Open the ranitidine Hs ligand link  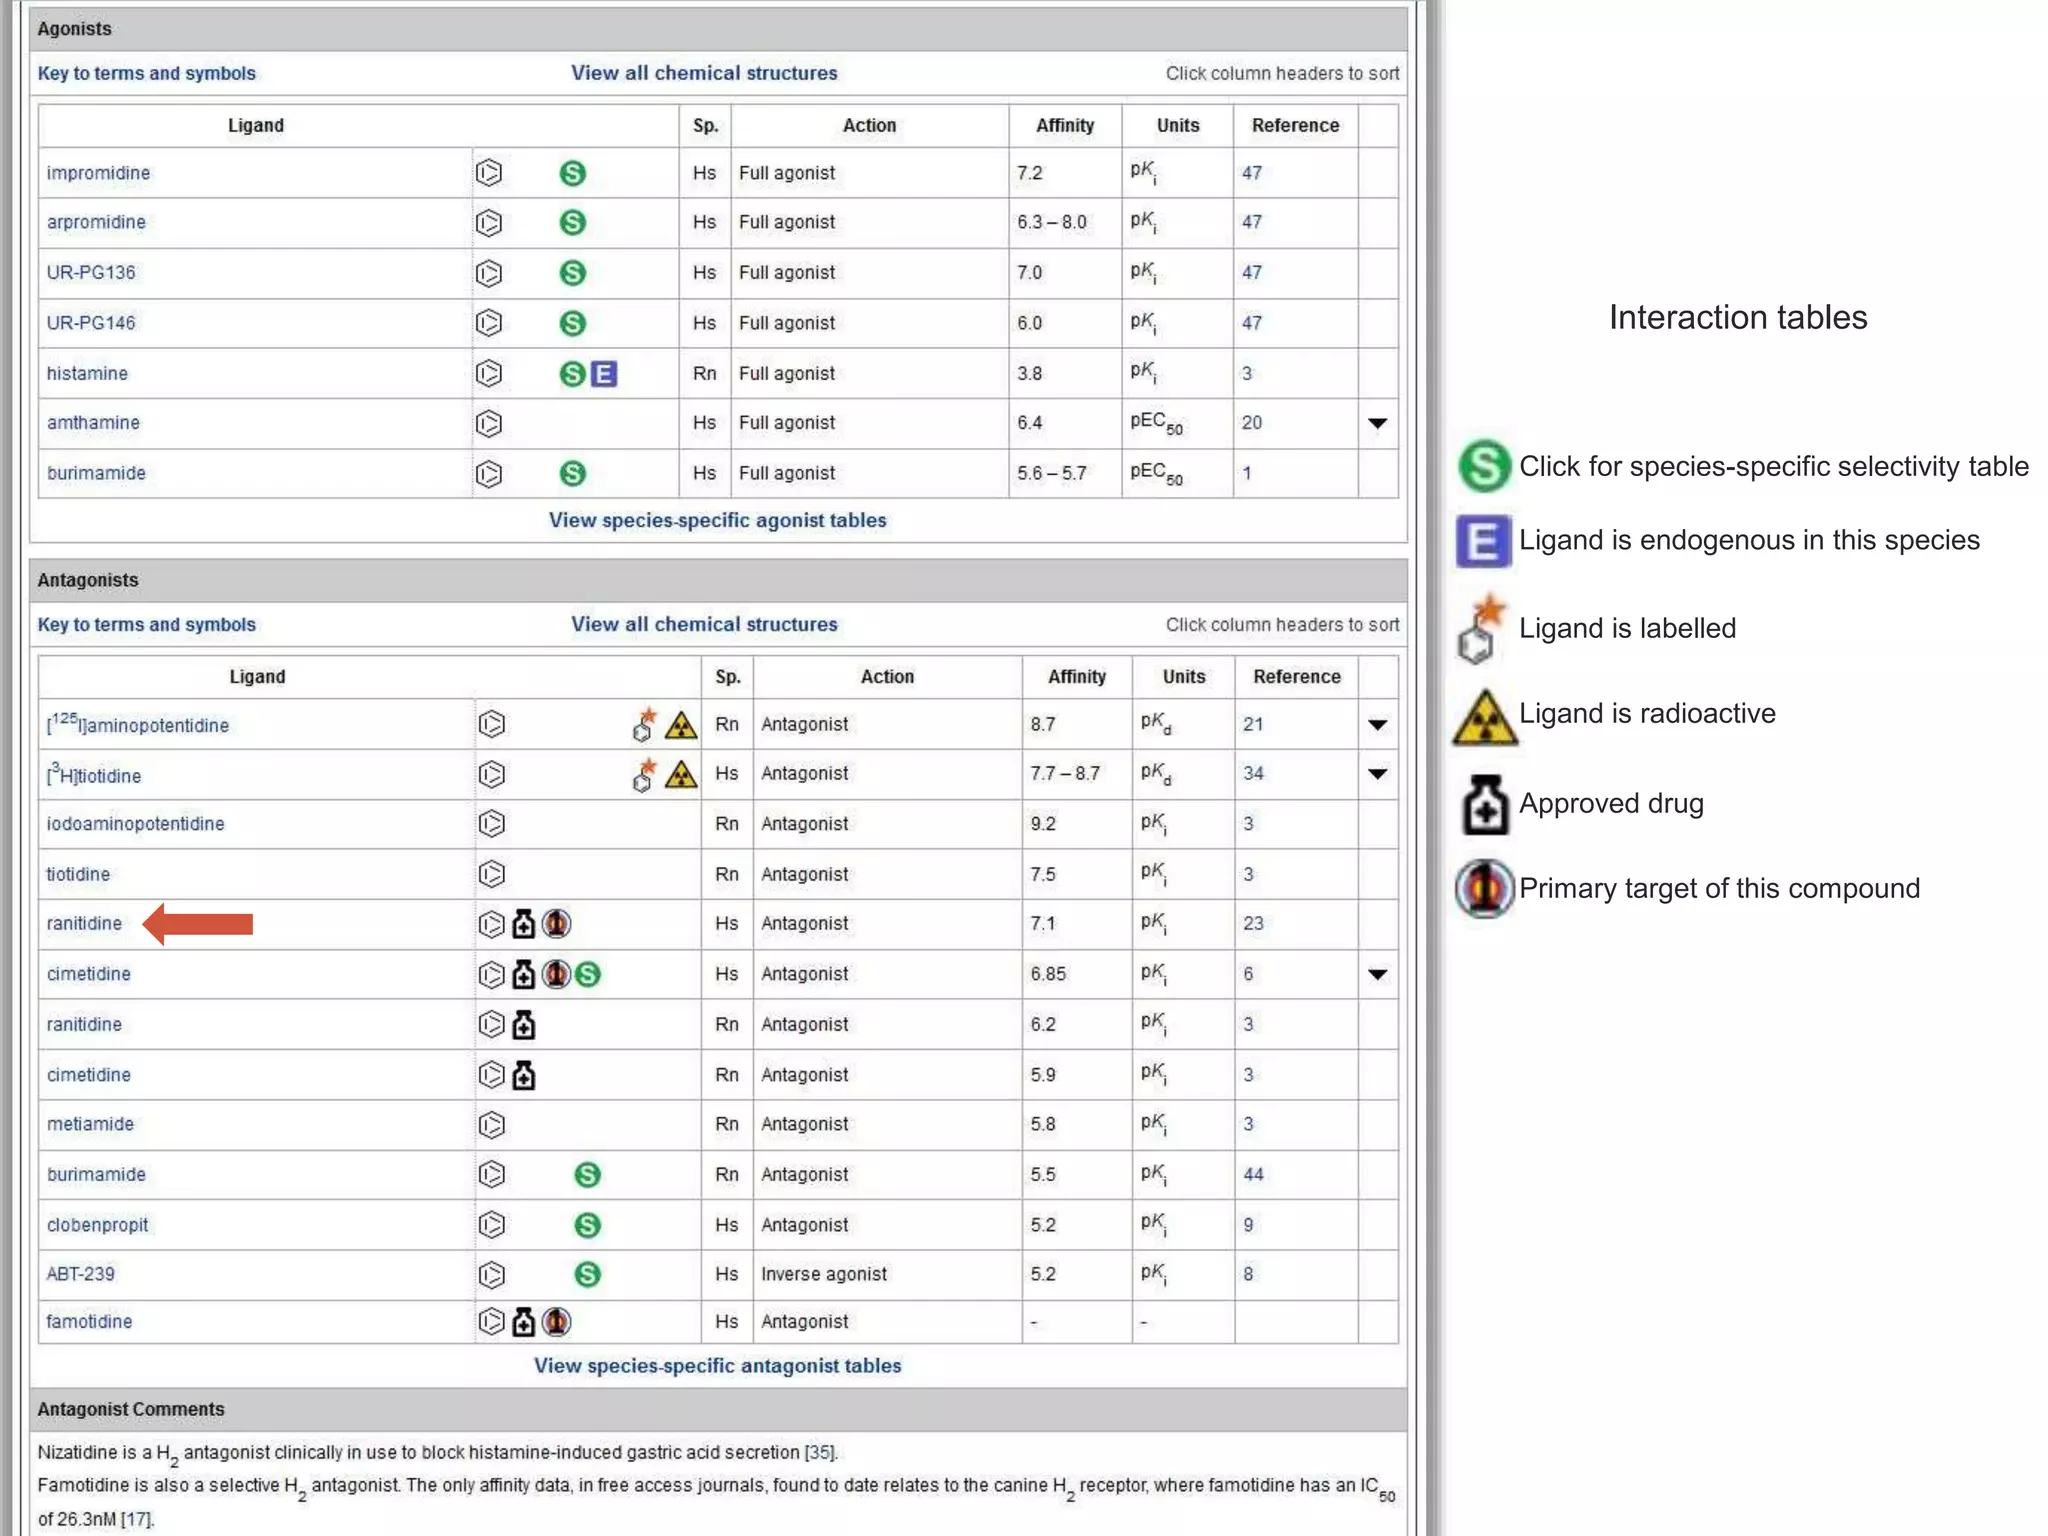click(84, 923)
